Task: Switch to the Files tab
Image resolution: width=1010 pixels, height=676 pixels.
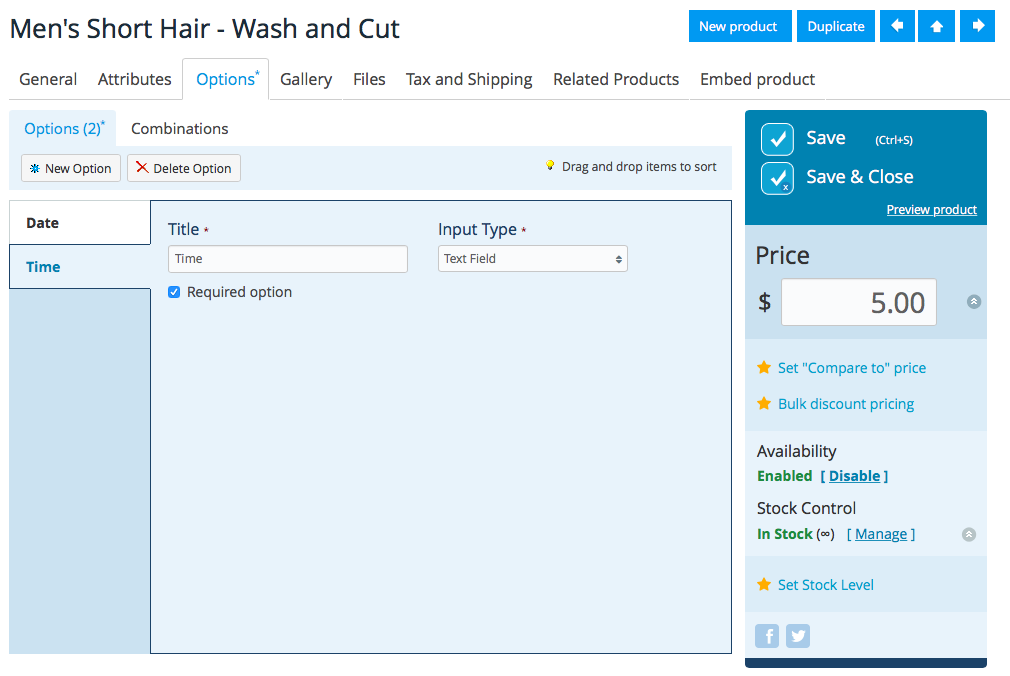Action: point(369,79)
